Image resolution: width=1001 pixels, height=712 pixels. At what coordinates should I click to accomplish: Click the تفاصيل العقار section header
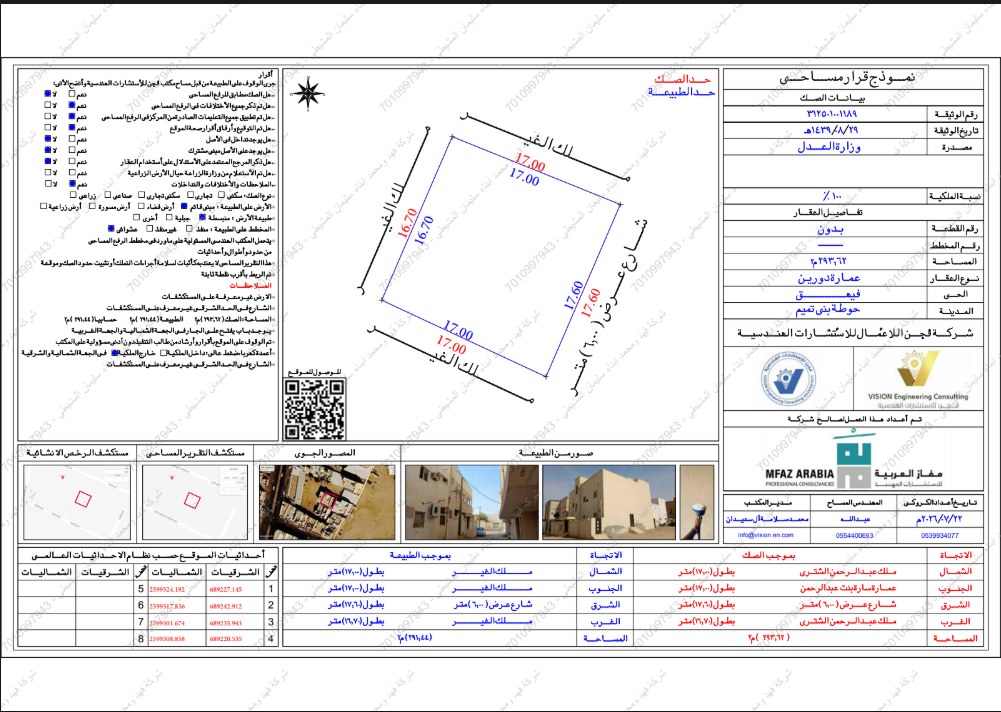coord(827,212)
